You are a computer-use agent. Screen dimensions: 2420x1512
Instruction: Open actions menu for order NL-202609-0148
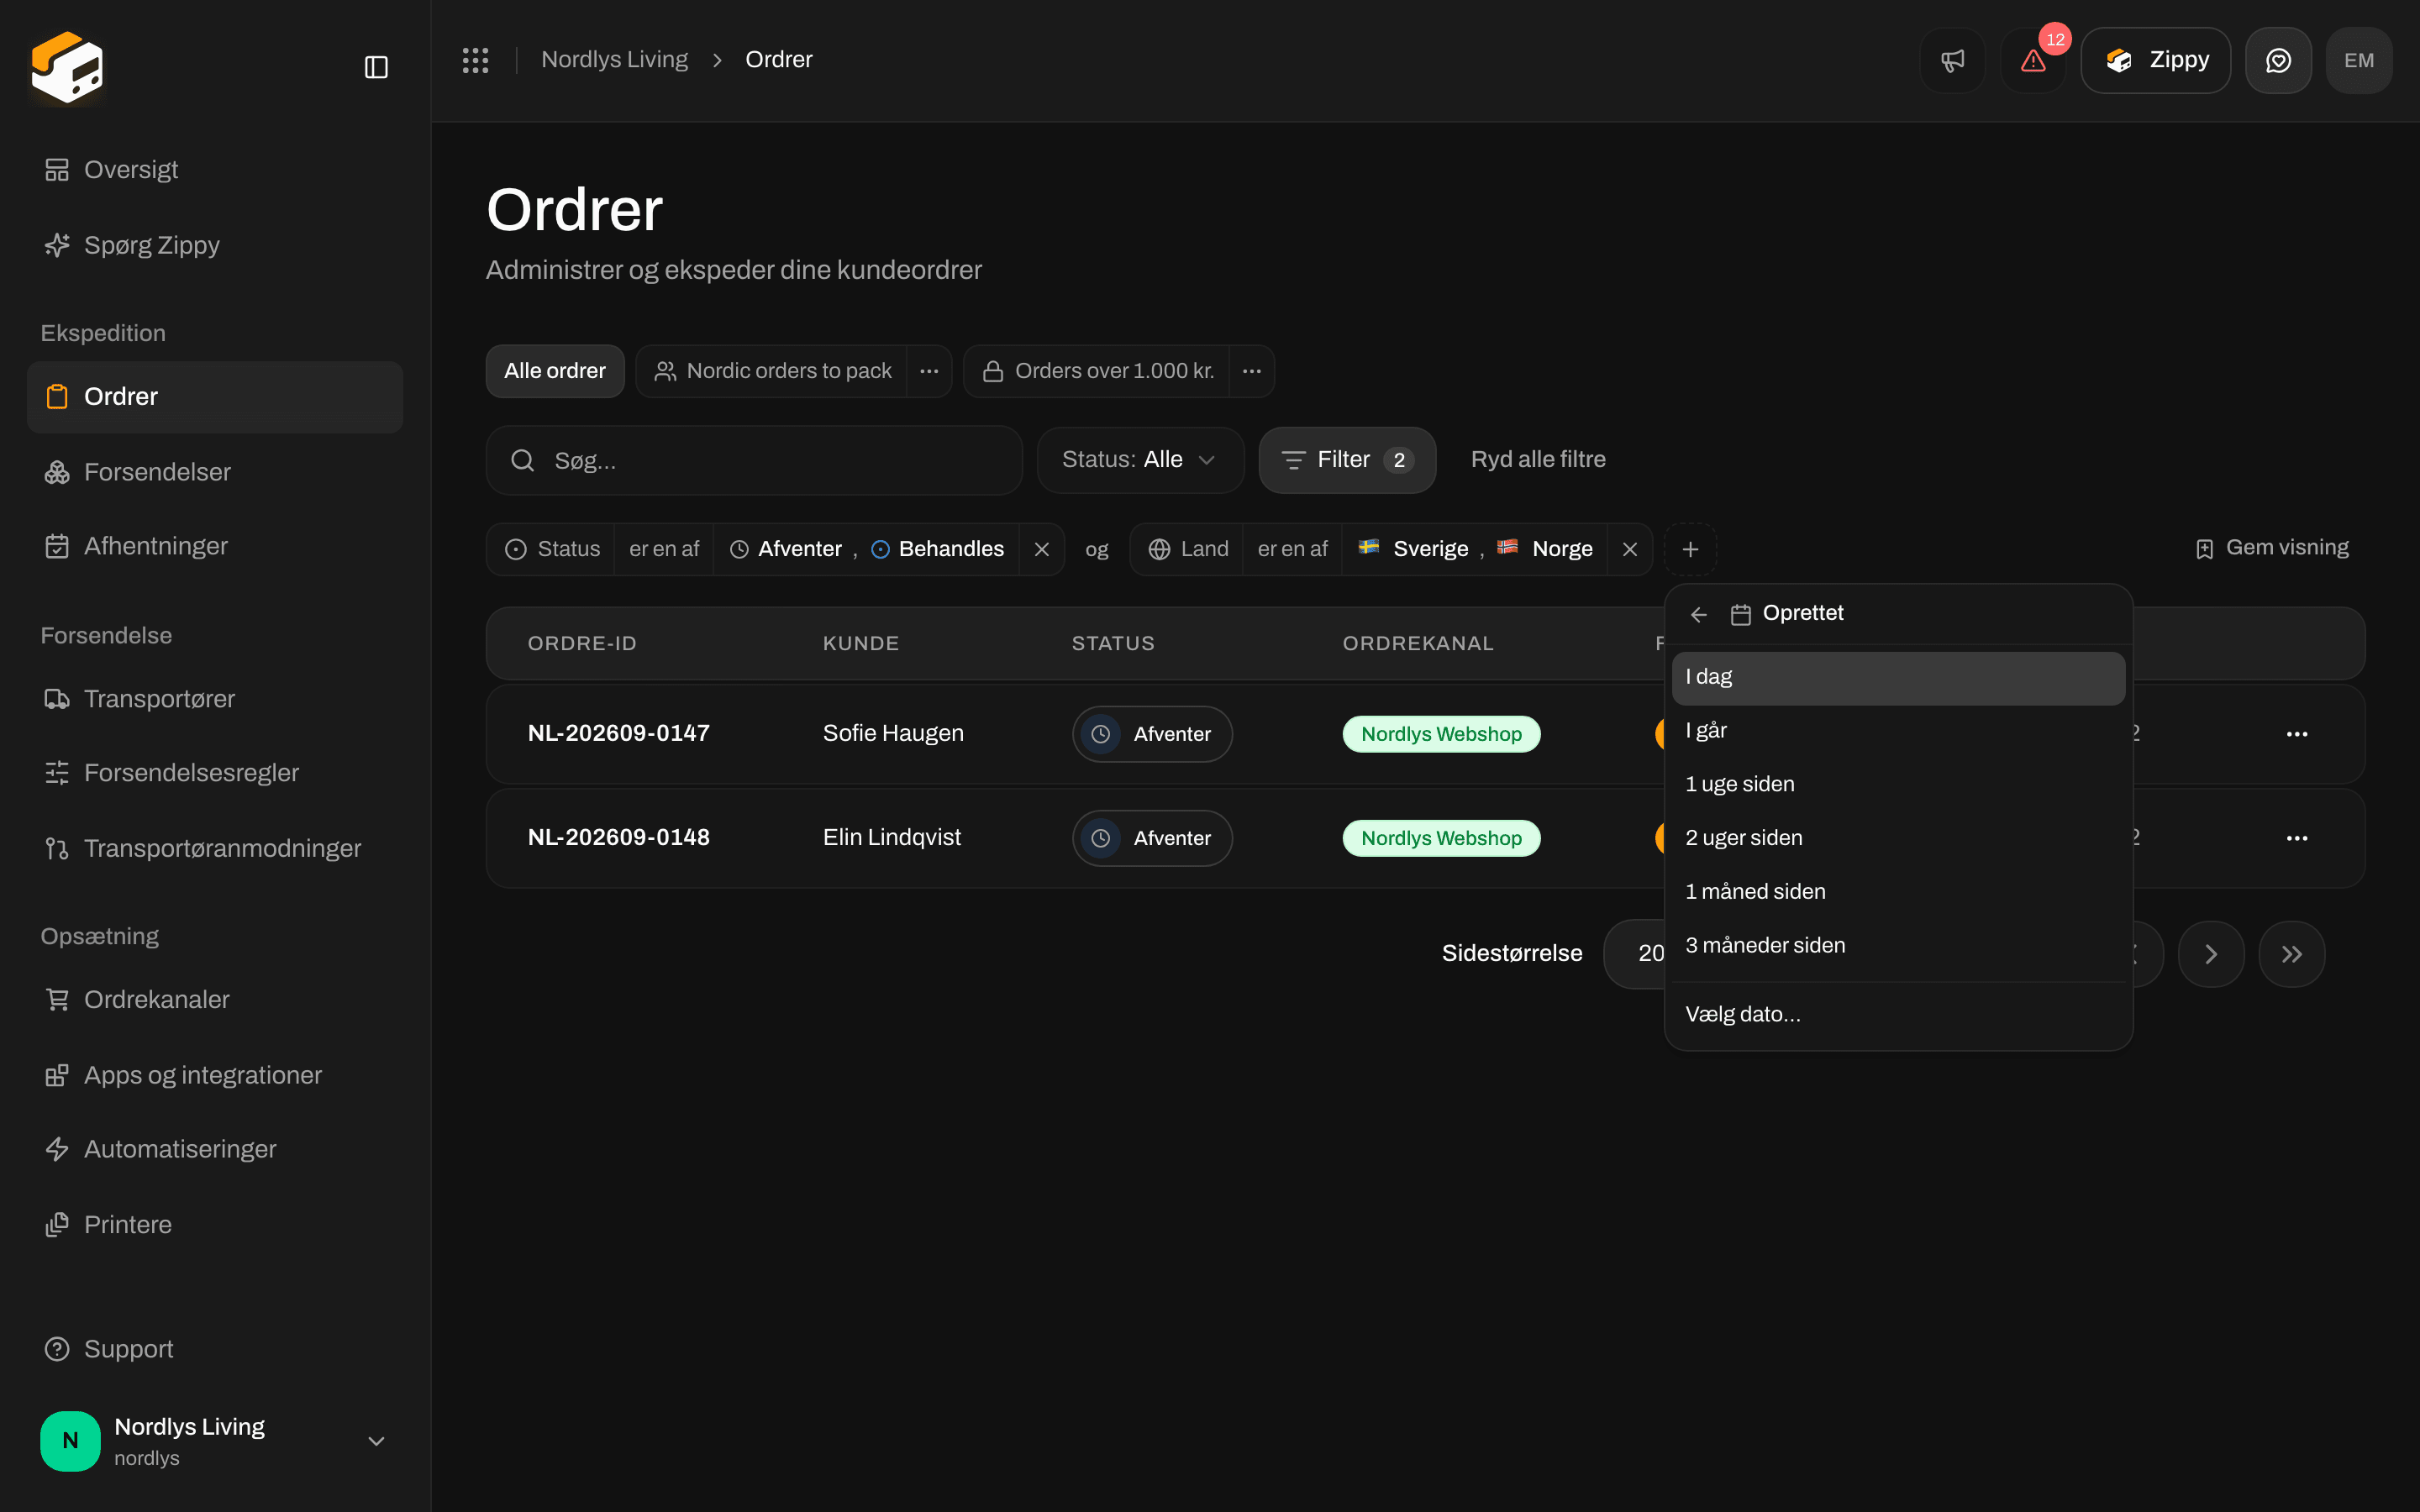(2297, 838)
